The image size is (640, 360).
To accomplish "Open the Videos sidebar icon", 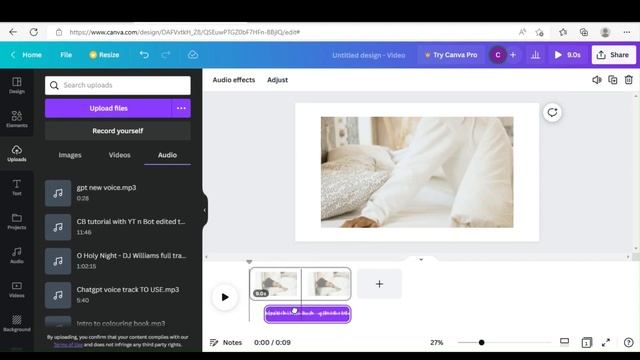I will click(17, 289).
